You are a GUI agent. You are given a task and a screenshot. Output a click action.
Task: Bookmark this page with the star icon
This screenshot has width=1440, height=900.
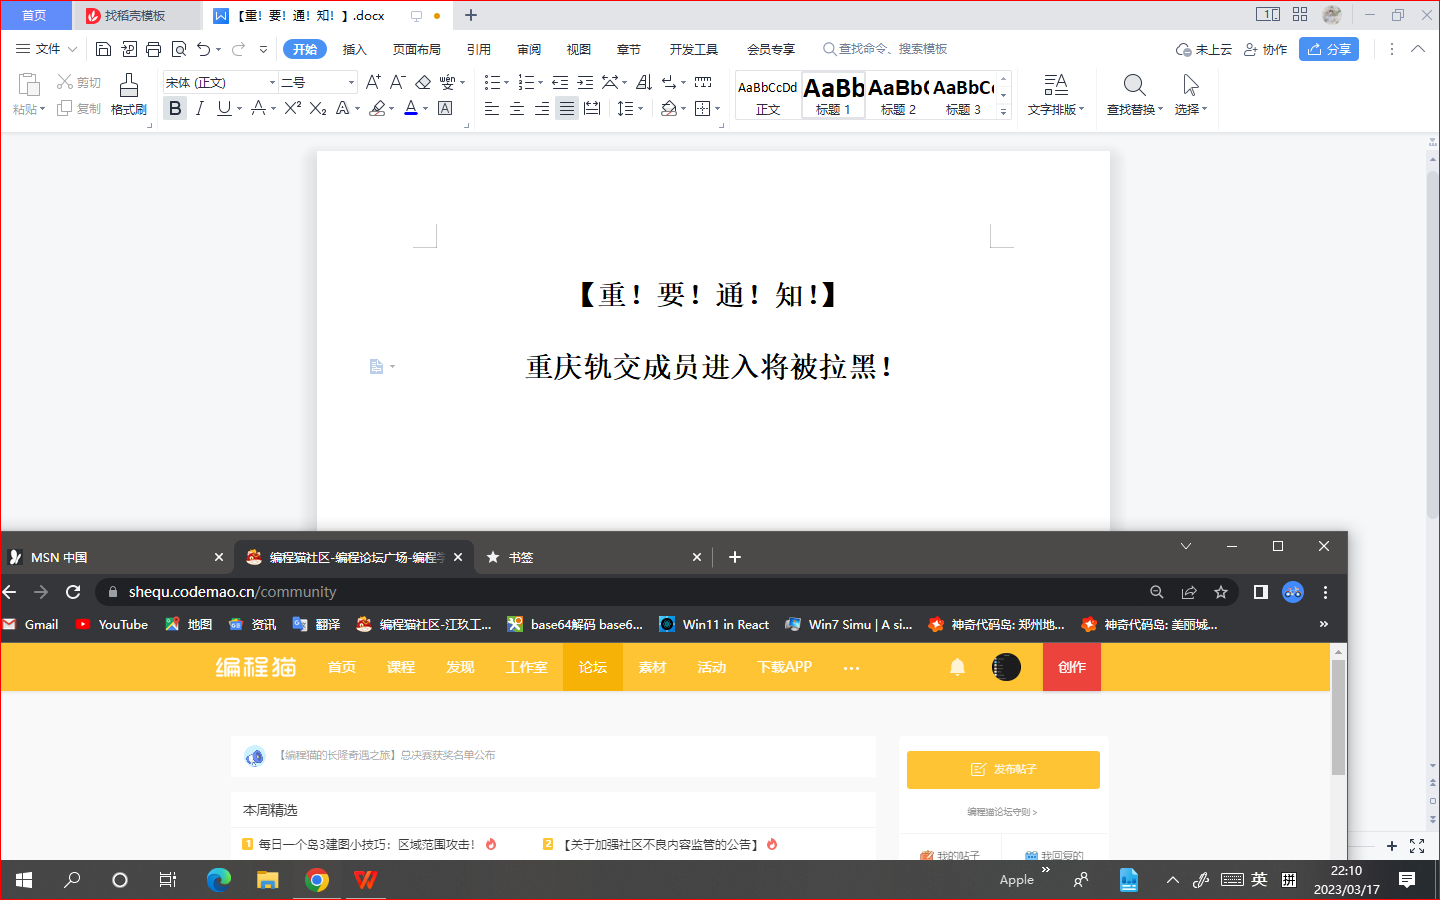click(x=1221, y=592)
